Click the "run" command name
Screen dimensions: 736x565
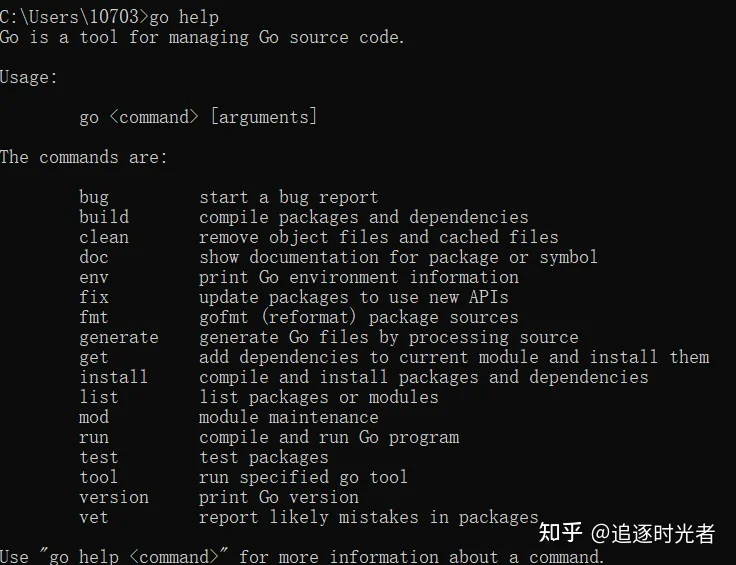tap(94, 438)
